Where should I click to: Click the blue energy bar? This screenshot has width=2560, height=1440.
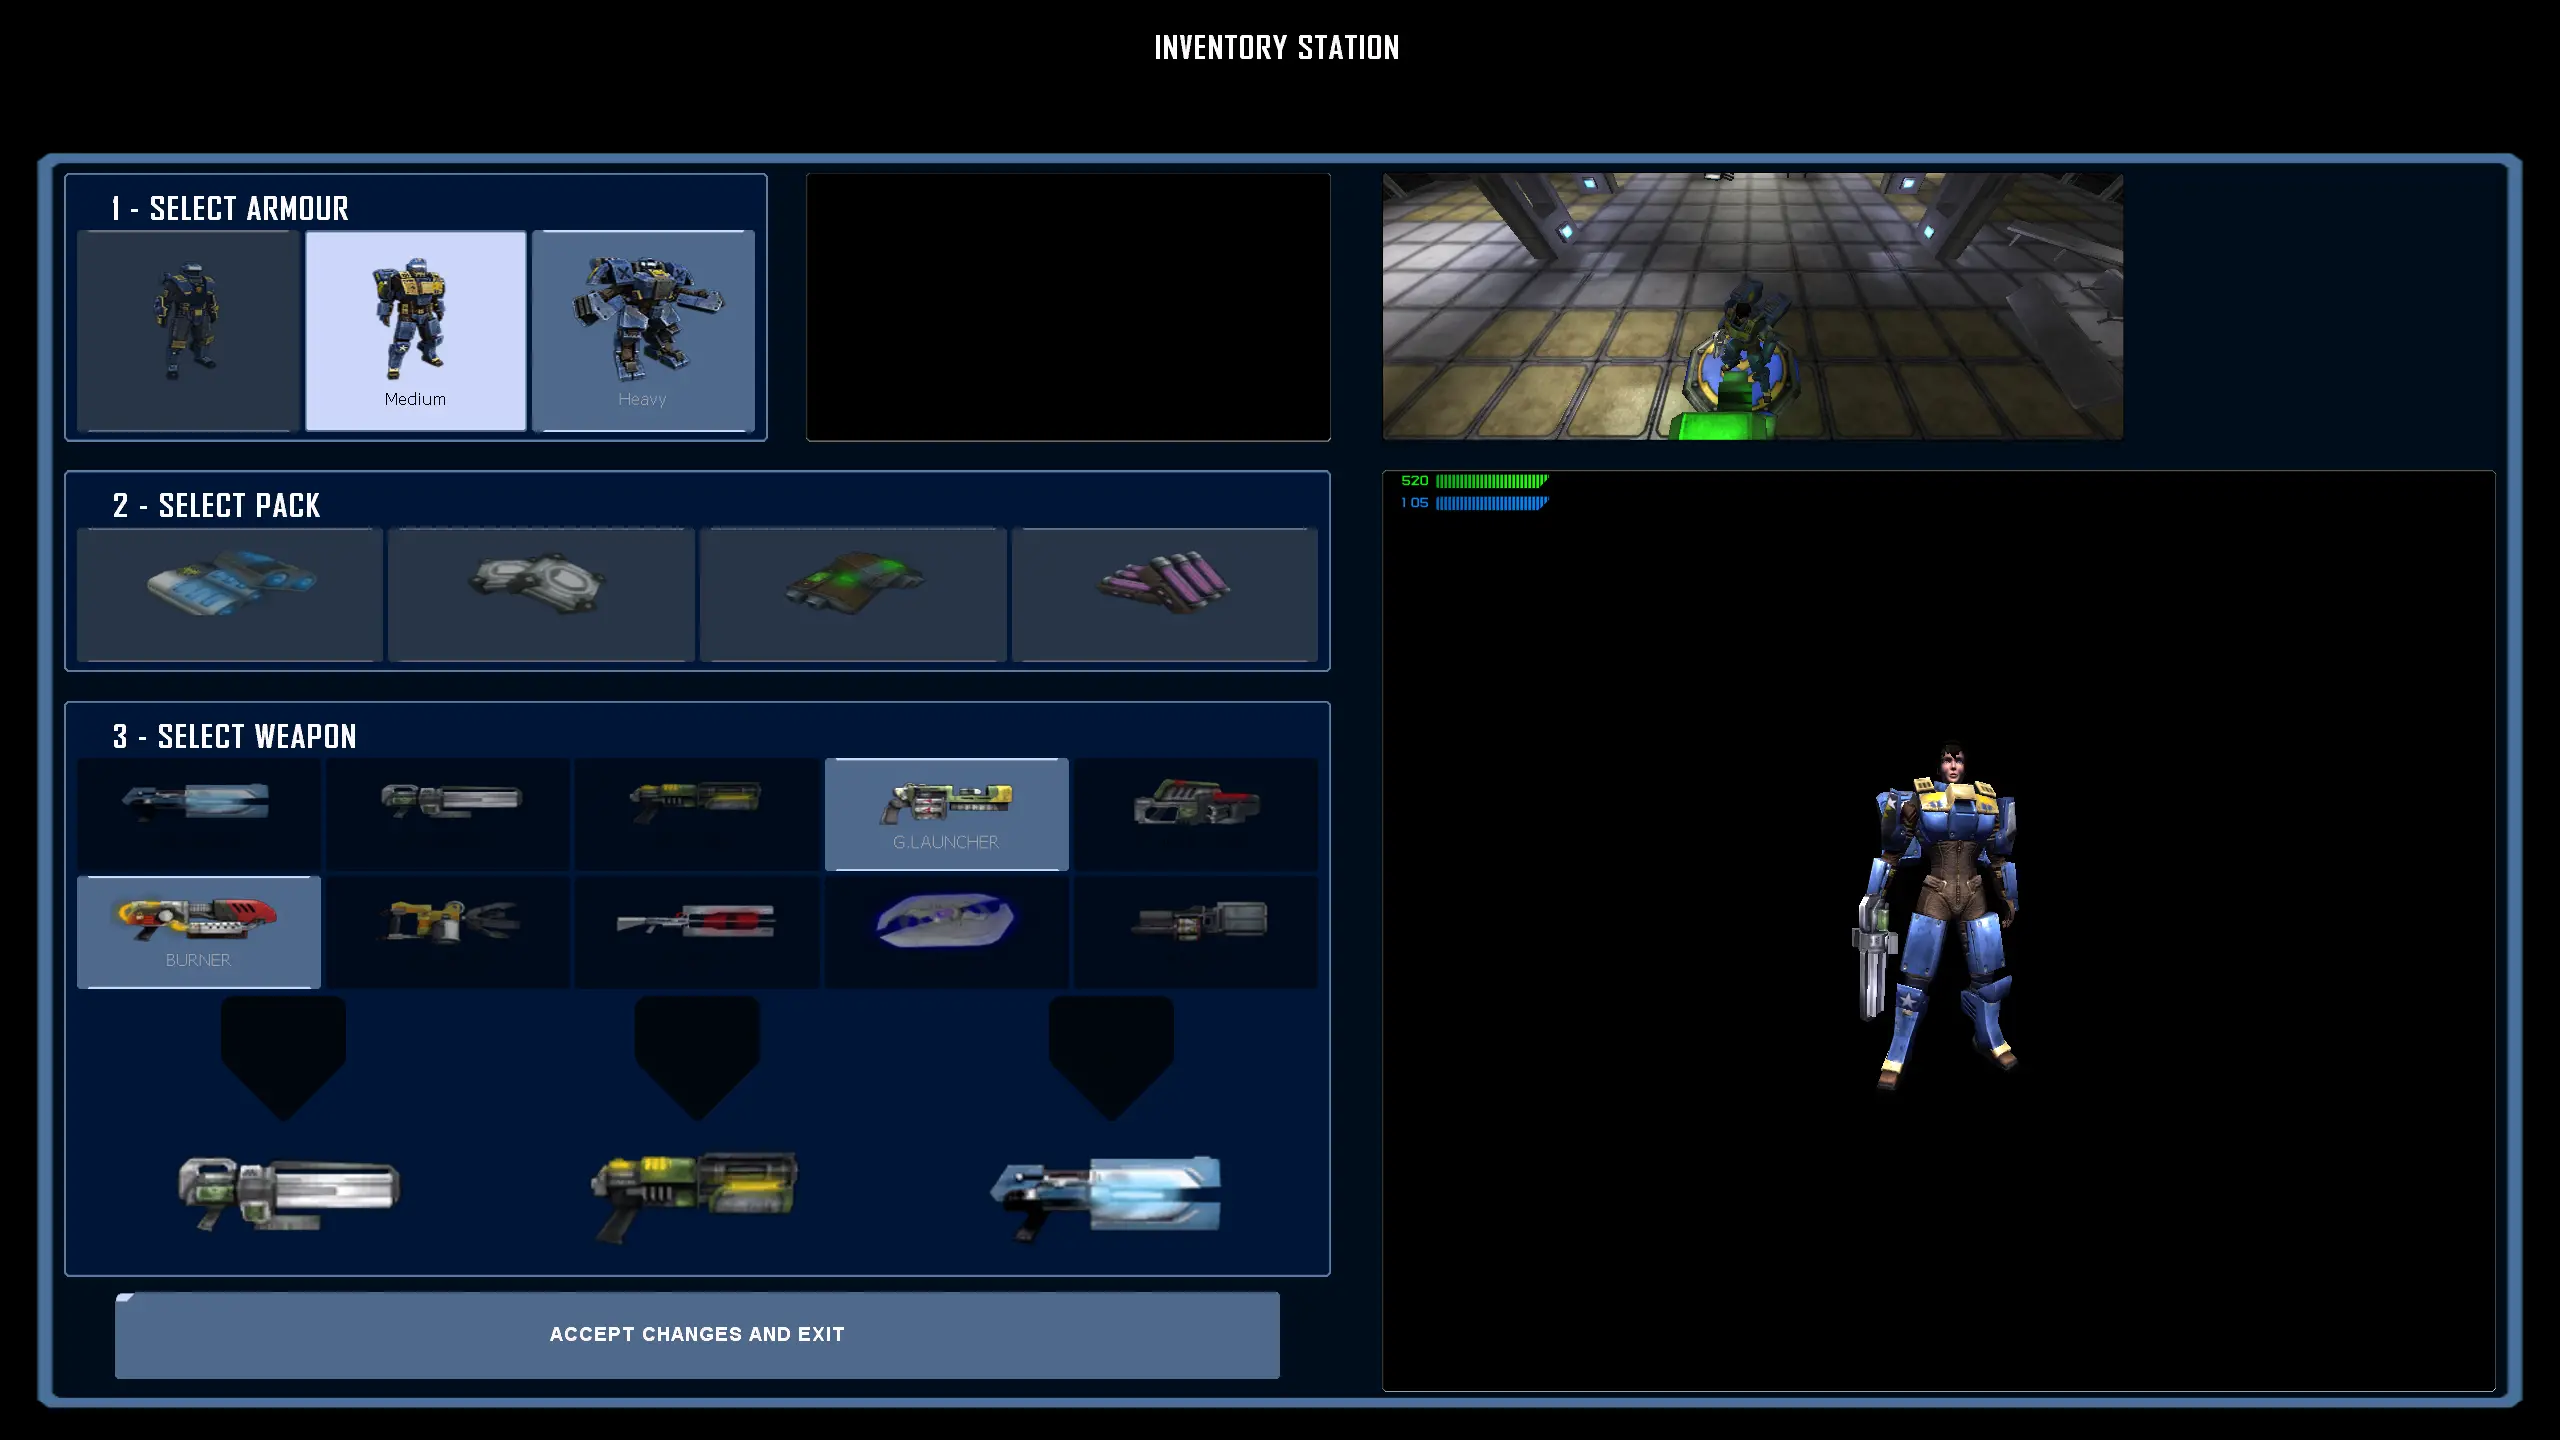tap(1492, 503)
